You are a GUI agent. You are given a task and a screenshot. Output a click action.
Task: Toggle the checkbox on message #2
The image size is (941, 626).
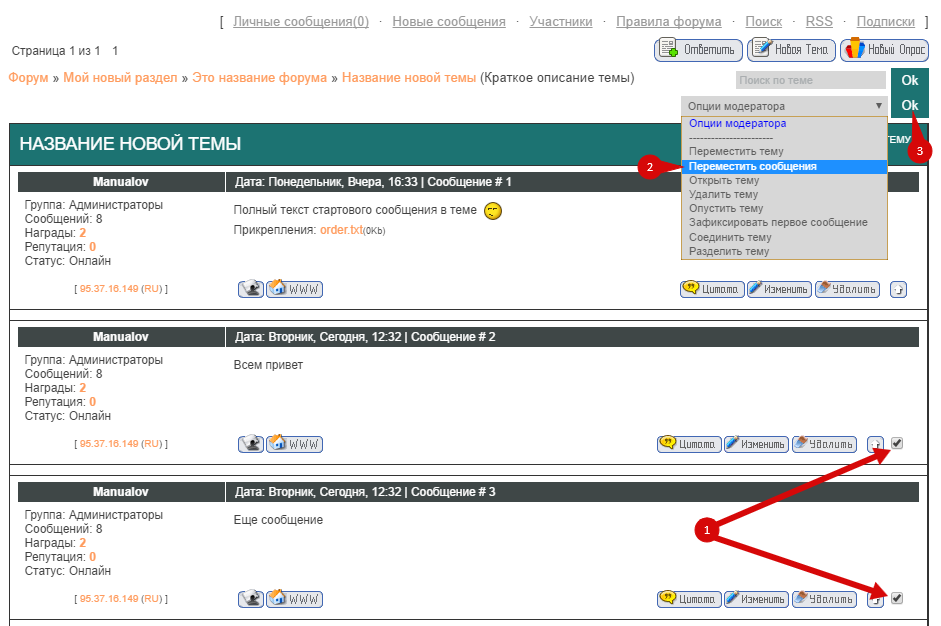pos(897,443)
